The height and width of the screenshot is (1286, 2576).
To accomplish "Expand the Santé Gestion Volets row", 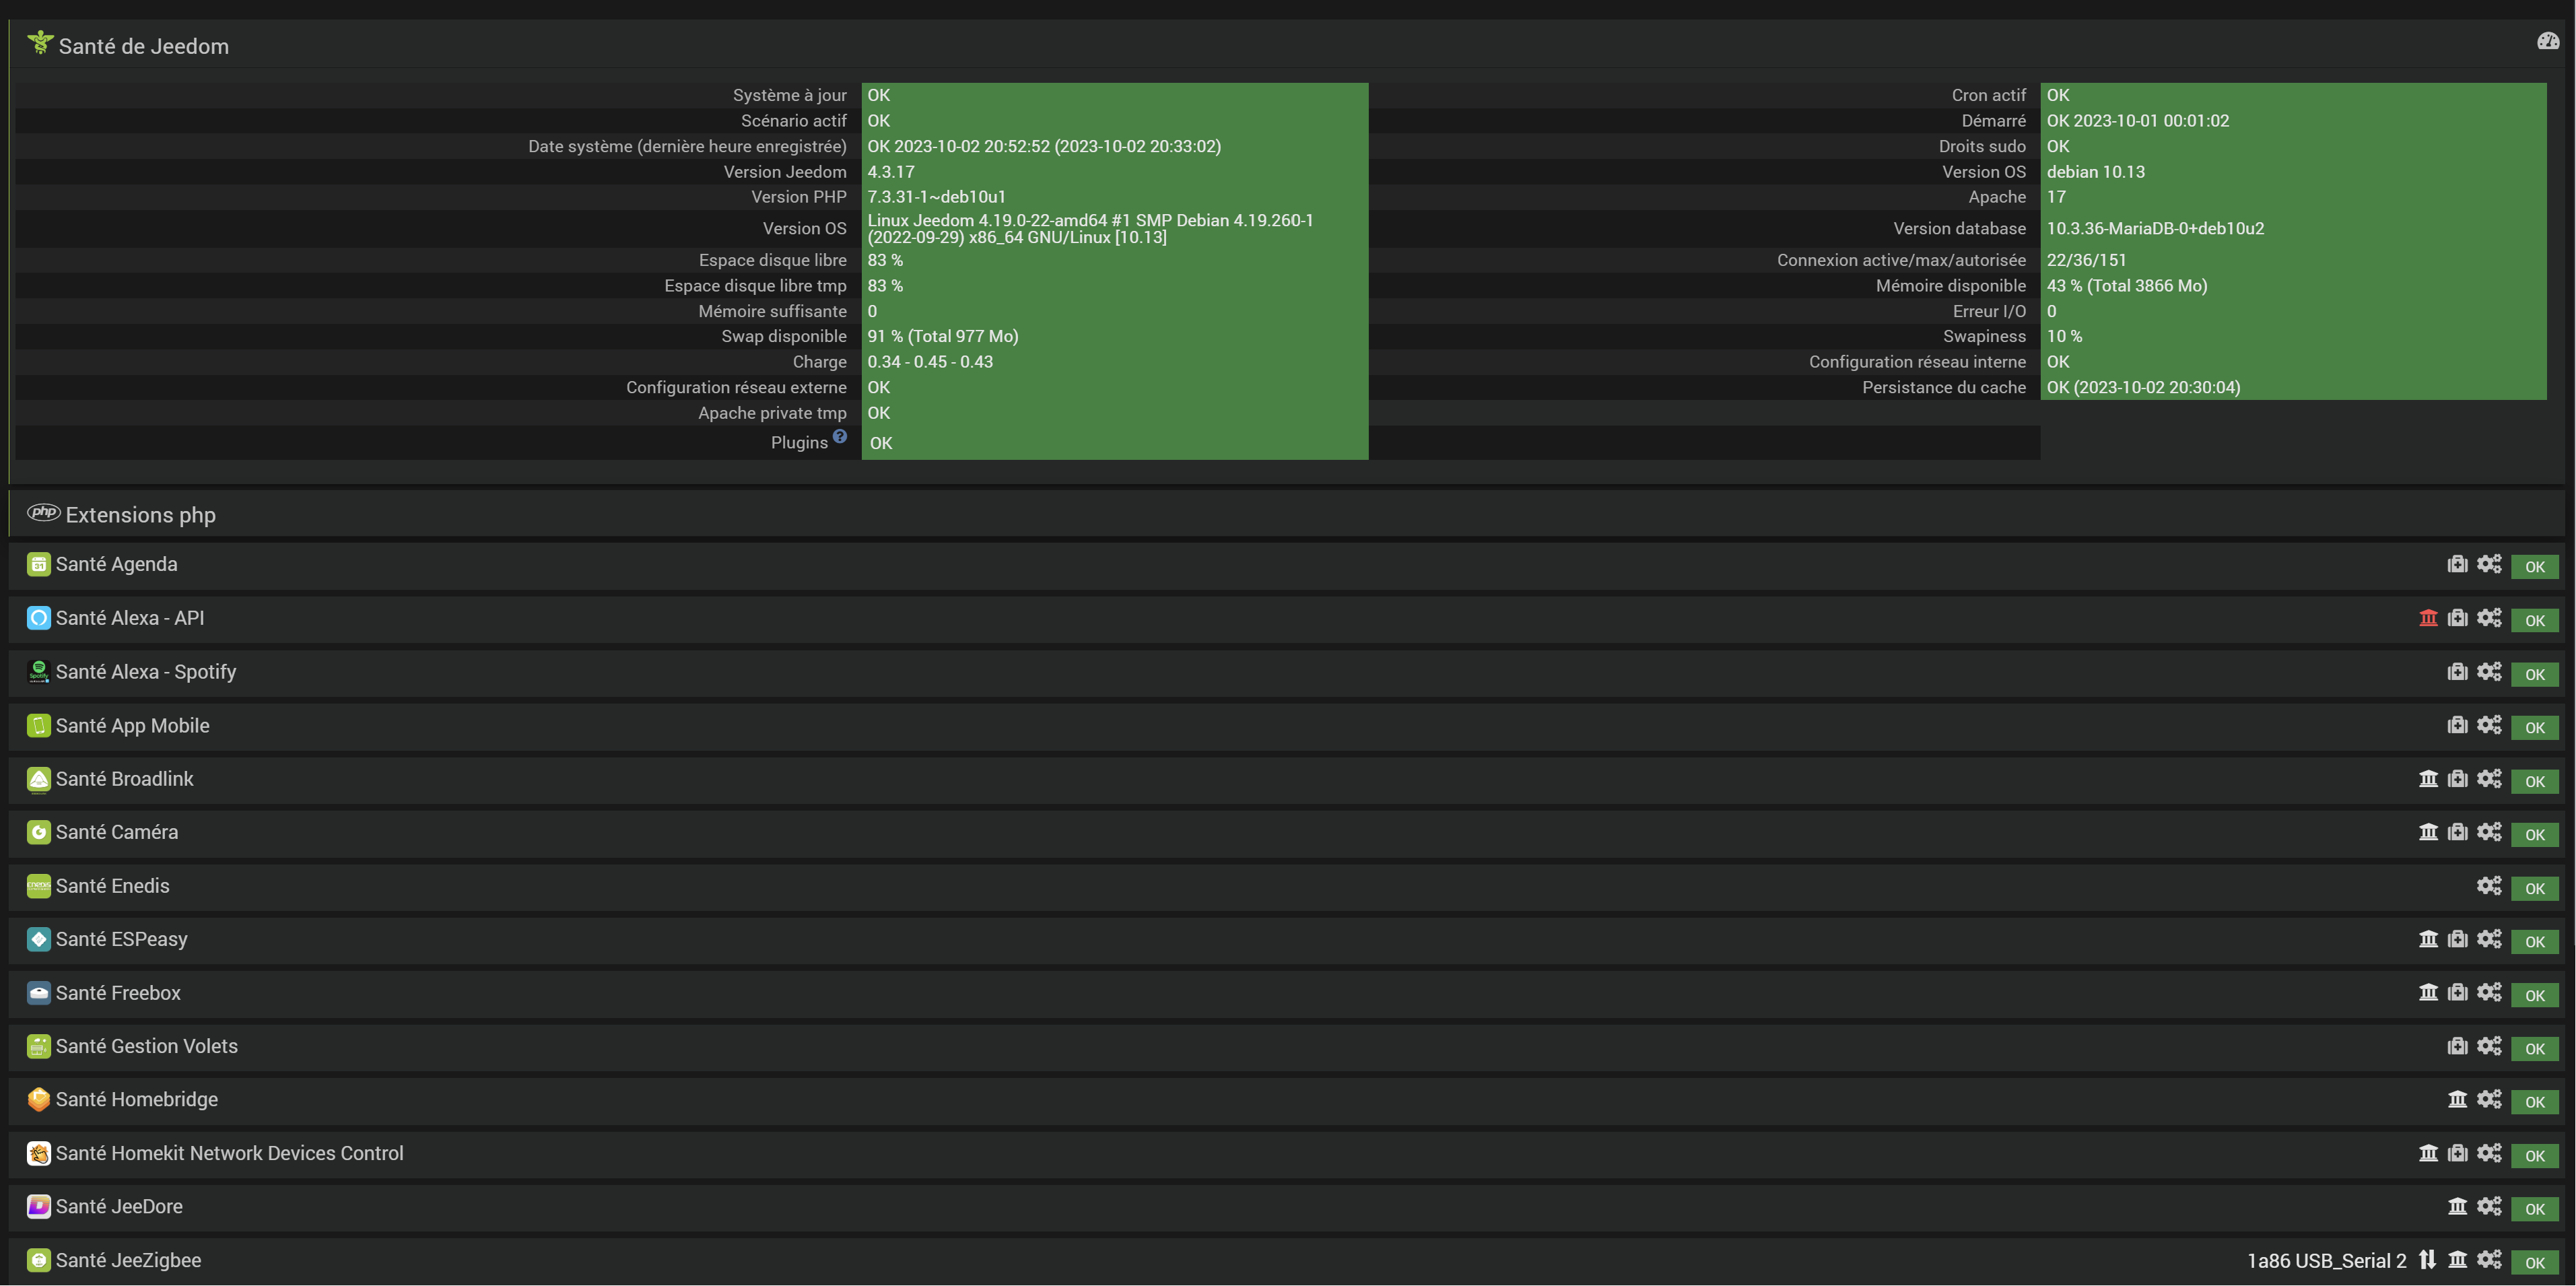I will coord(146,1046).
